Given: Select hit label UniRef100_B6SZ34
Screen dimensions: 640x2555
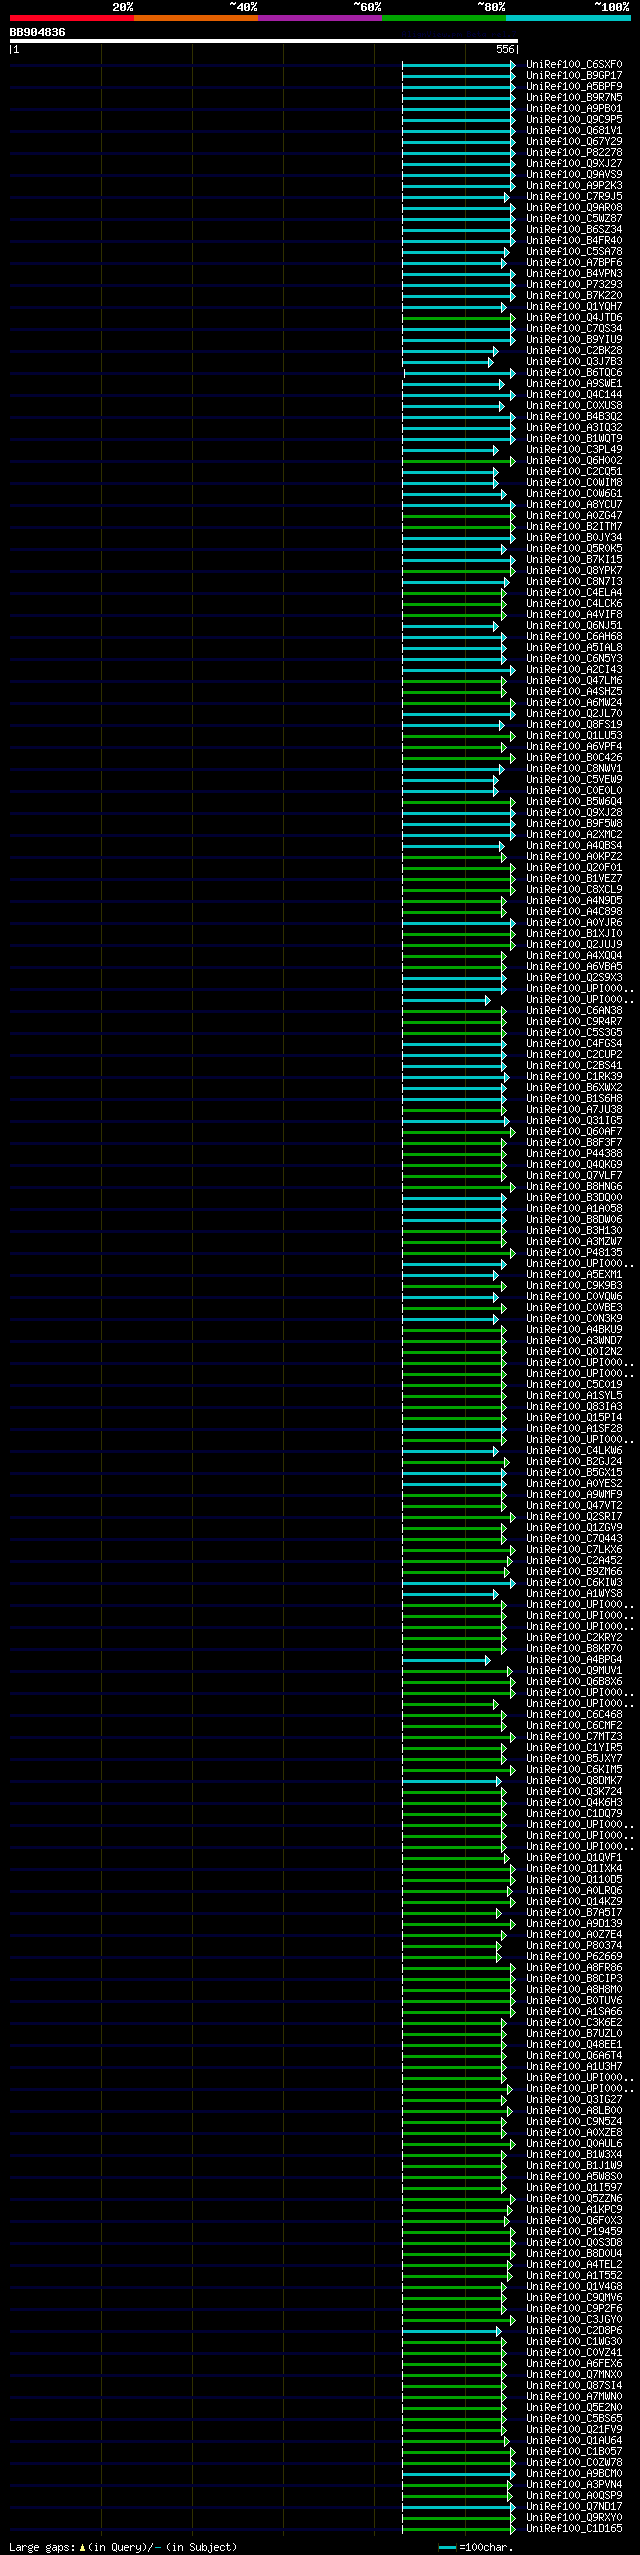Looking at the screenshot, I should pyautogui.click(x=574, y=230).
